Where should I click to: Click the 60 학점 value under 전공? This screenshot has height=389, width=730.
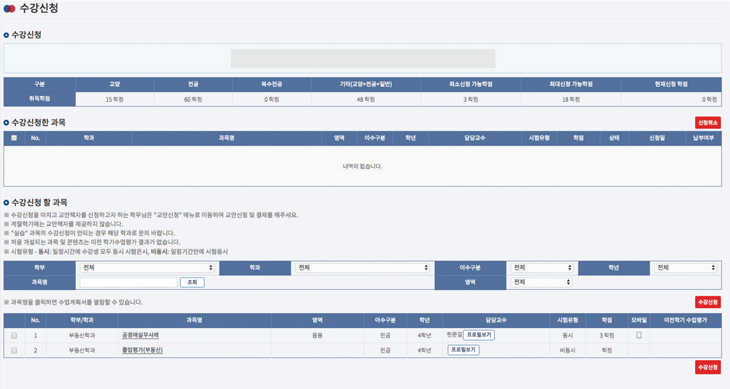tap(193, 100)
